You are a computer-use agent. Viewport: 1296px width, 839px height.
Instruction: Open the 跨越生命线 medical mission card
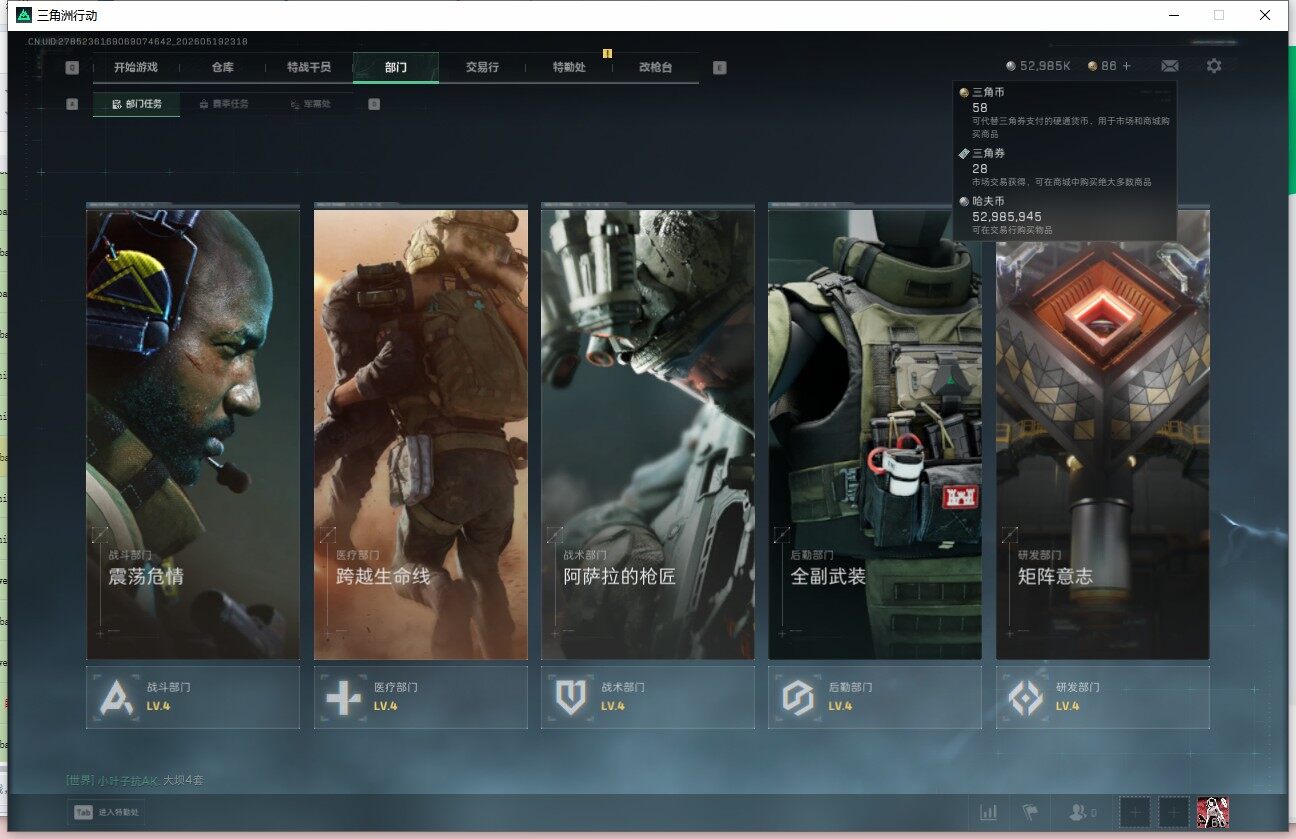tap(420, 434)
